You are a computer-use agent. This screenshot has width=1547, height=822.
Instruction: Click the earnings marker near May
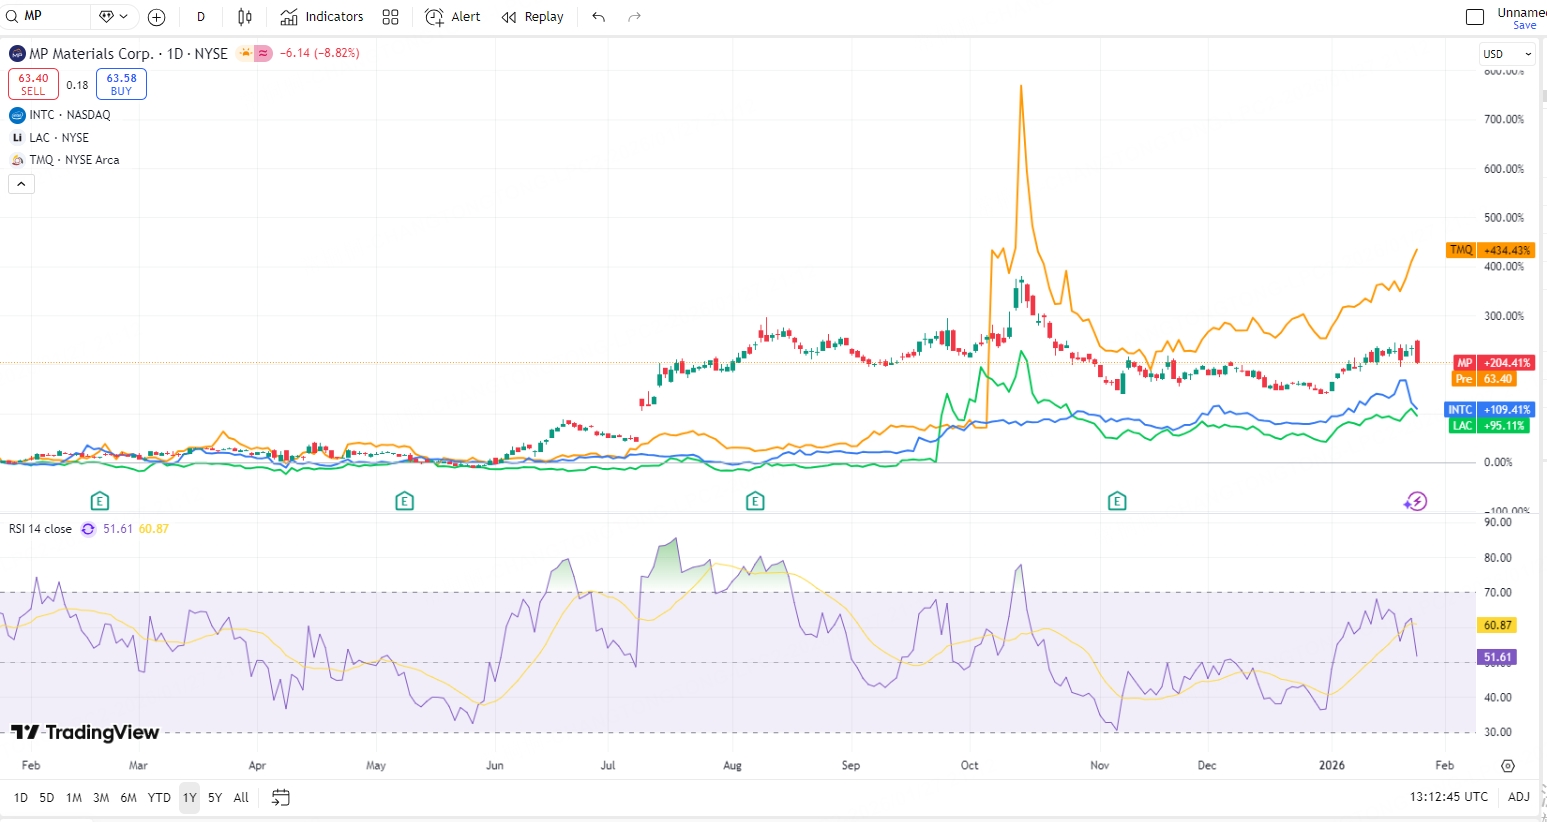pos(405,501)
